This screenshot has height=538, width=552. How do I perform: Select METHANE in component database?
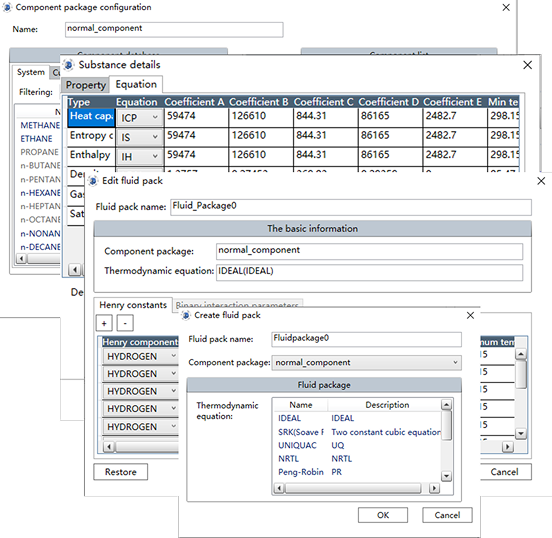[x=40, y=125]
